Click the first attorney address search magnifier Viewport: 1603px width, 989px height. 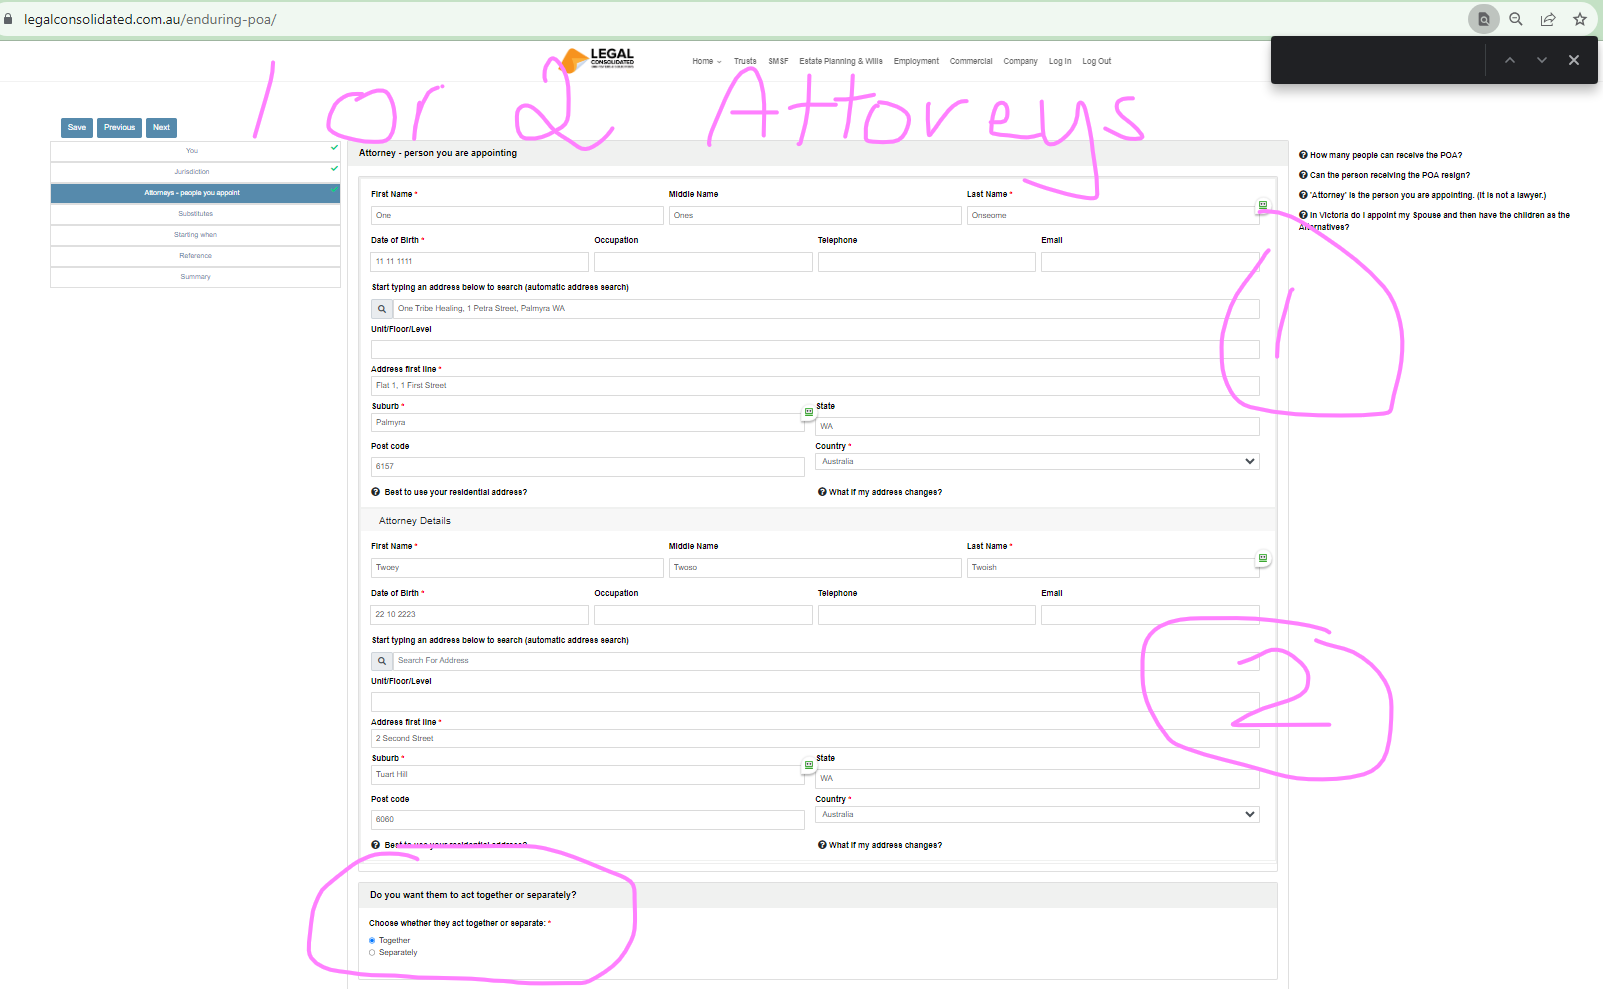[x=382, y=308]
